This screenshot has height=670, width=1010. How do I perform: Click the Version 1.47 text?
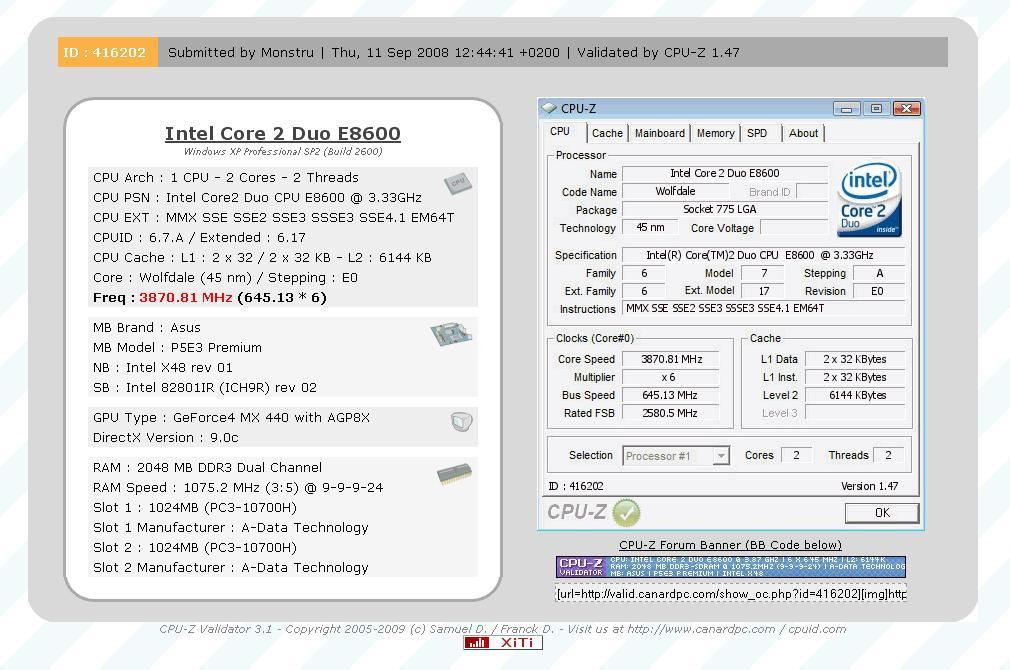870,486
